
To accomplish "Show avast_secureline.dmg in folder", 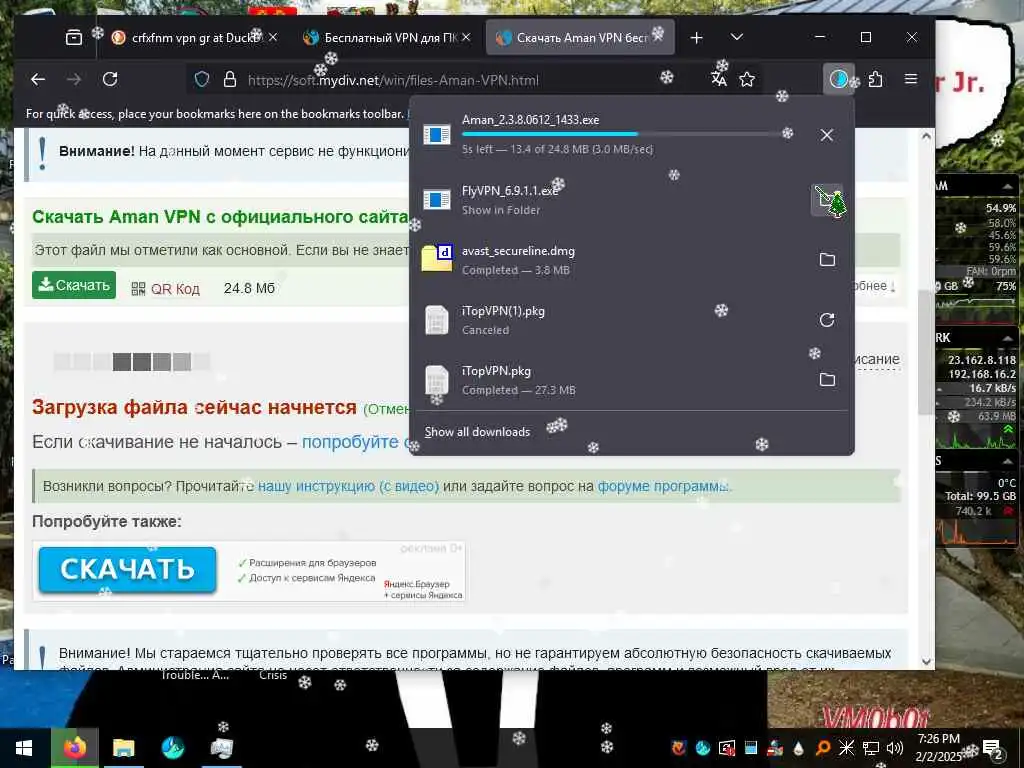I will [827, 259].
